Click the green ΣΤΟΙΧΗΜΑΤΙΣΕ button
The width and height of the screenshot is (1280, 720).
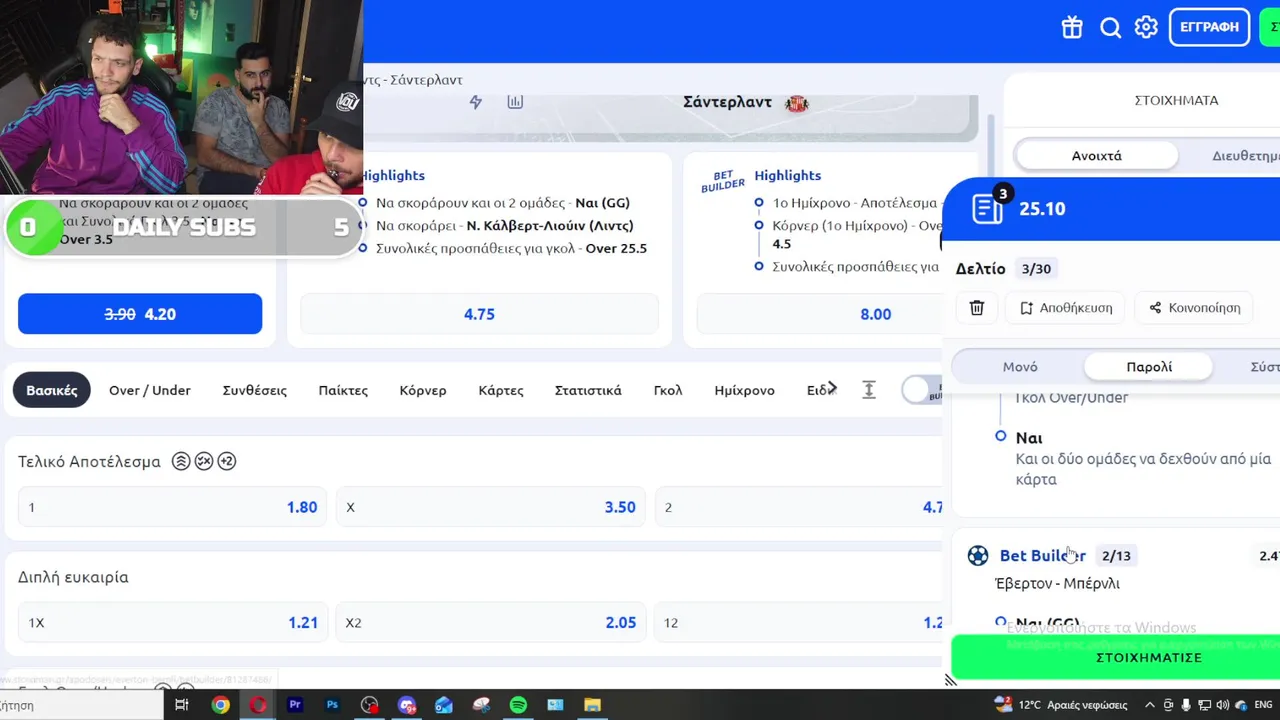click(x=1115, y=657)
